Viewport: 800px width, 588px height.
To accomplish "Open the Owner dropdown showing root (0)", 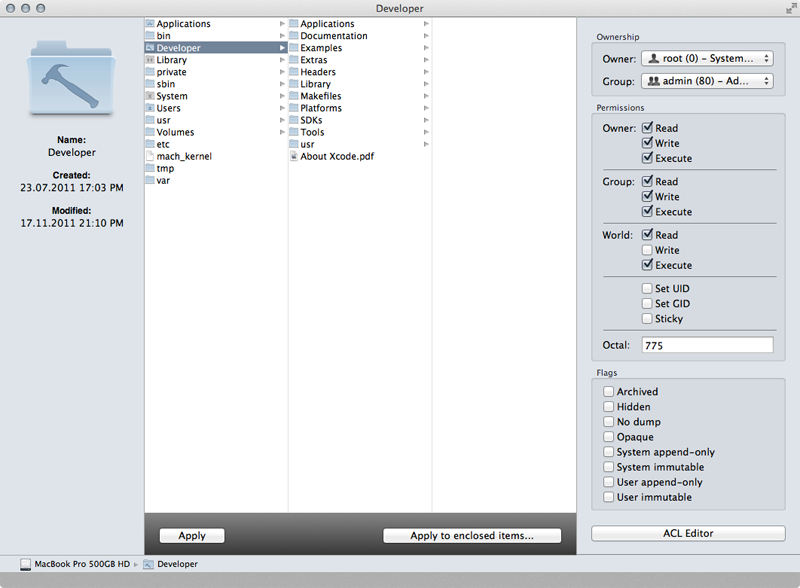I will tap(707, 59).
